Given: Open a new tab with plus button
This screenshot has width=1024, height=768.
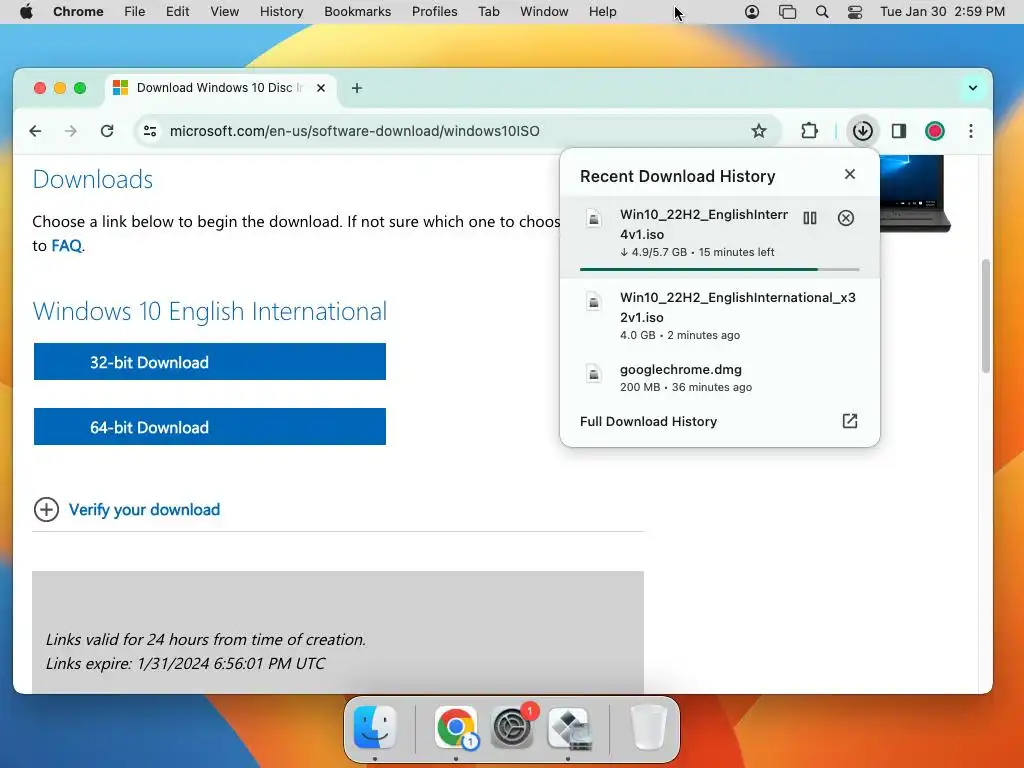Looking at the screenshot, I should point(357,88).
